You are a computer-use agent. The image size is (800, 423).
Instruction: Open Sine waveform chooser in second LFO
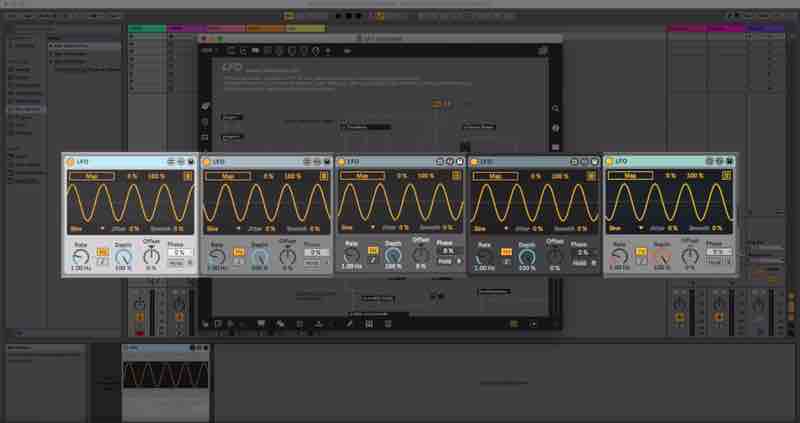point(223,229)
